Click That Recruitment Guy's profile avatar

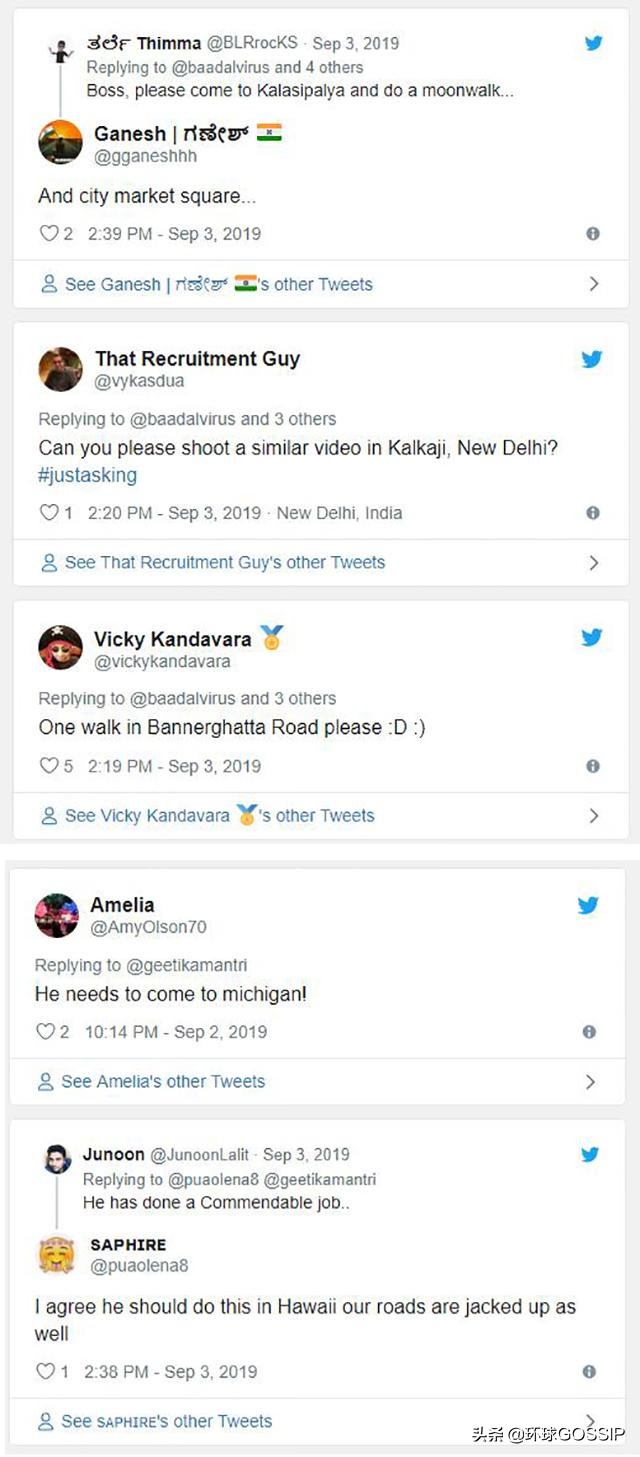tap(60, 369)
